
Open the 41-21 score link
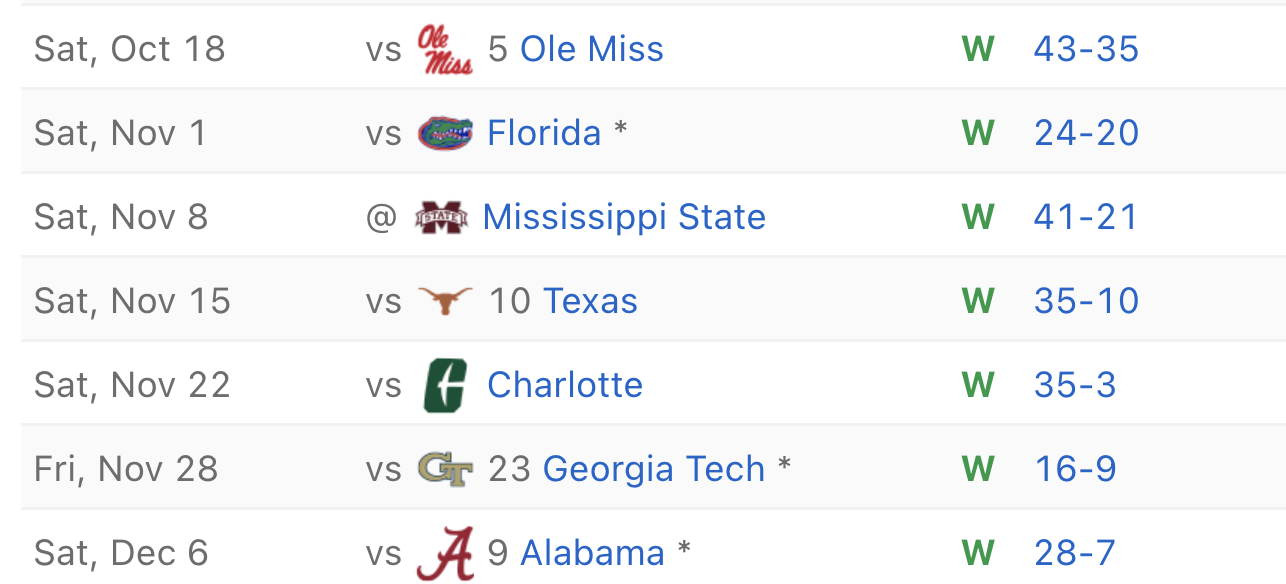click(x=1086, y=217)
